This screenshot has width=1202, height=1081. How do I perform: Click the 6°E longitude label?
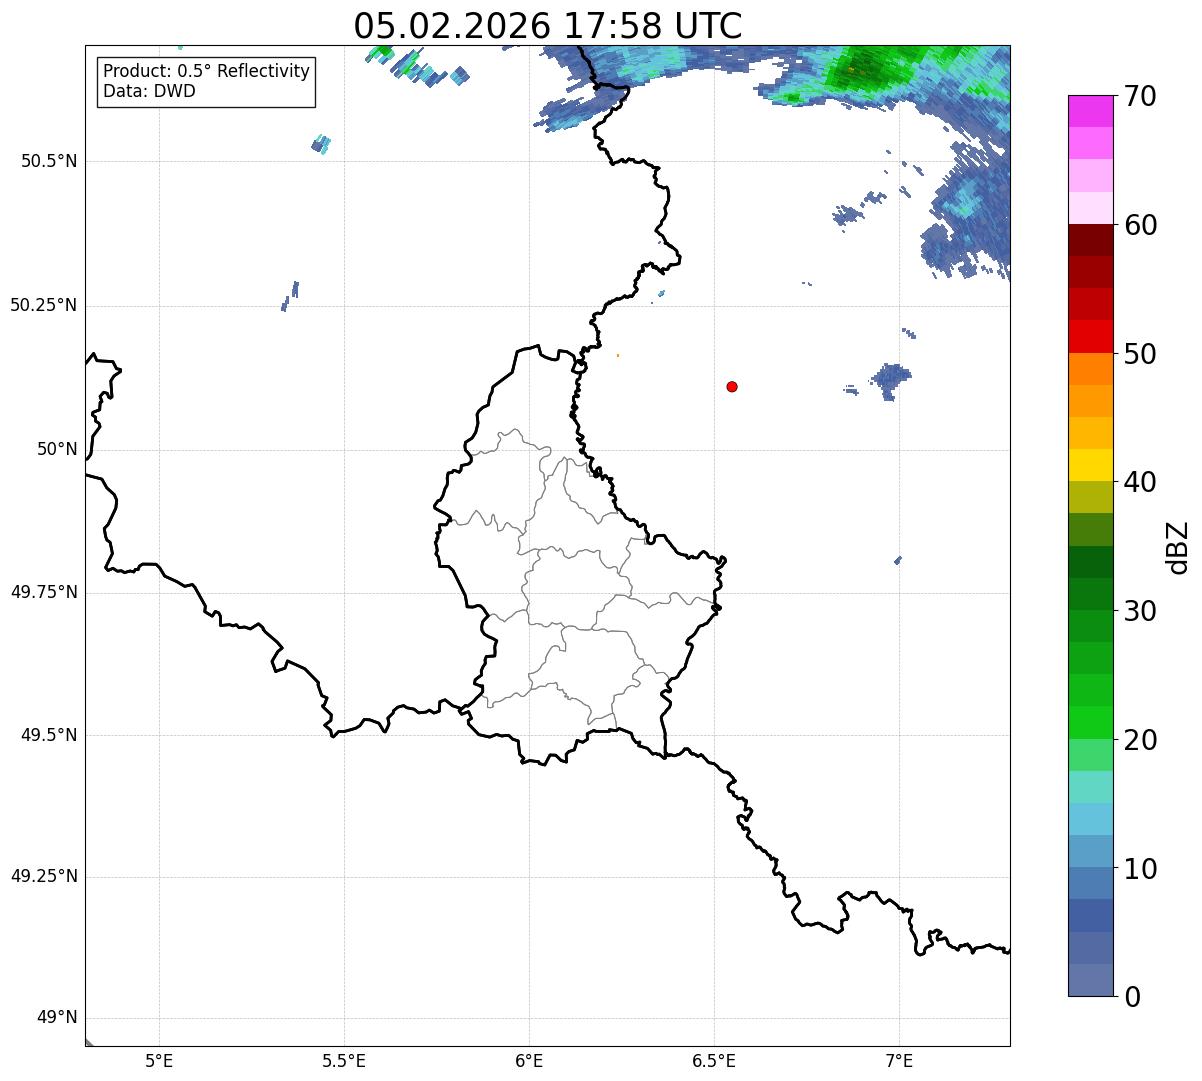point(529,1060)
